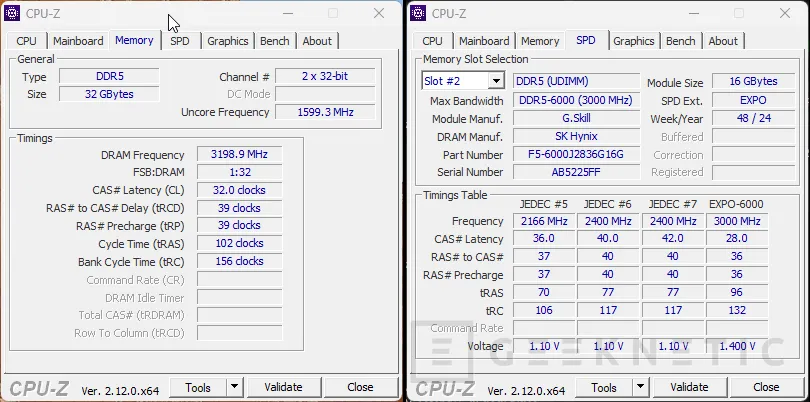Click the AB5225FF serial number

(x=577, y=172)
